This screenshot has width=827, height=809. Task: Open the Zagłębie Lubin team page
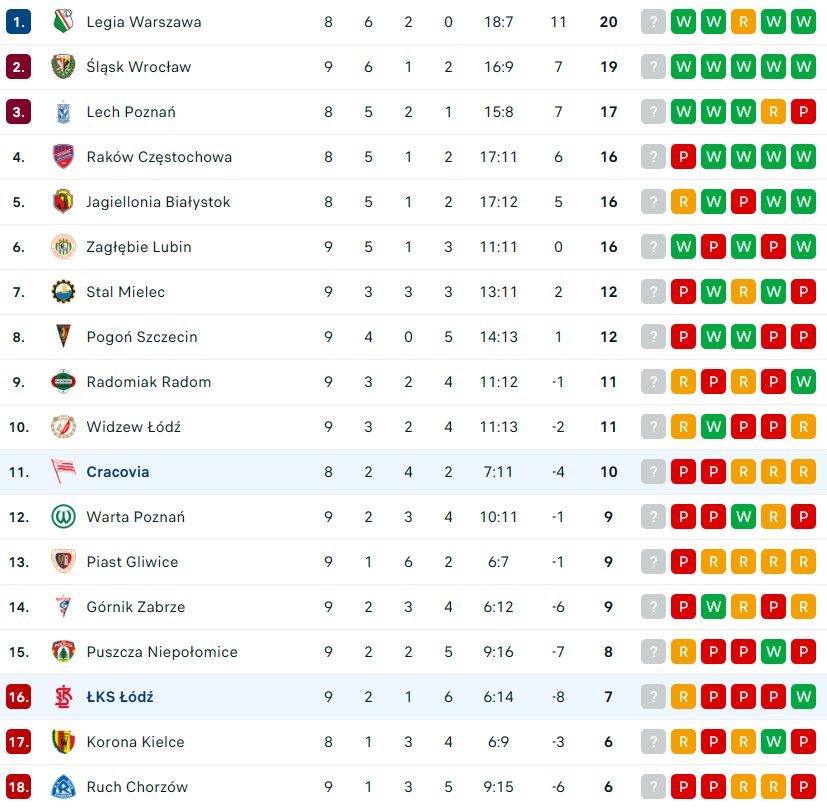[138, 247]
